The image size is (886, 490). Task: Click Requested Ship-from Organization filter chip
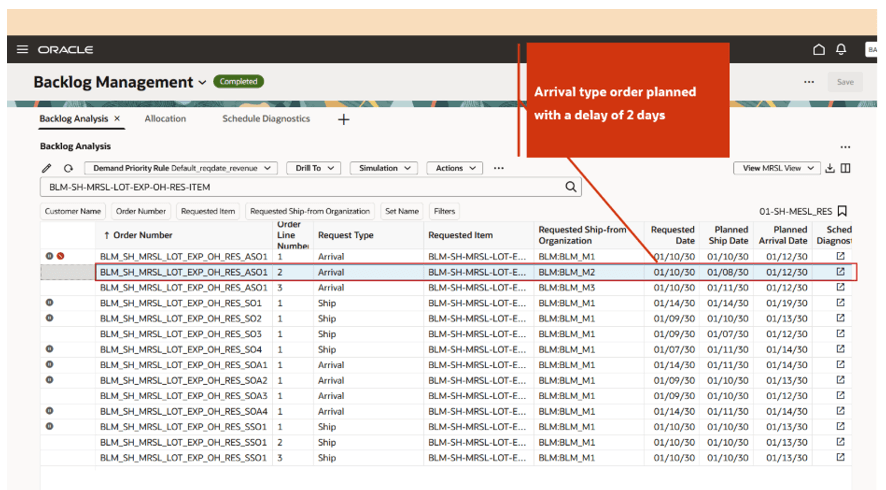point(310,211)
